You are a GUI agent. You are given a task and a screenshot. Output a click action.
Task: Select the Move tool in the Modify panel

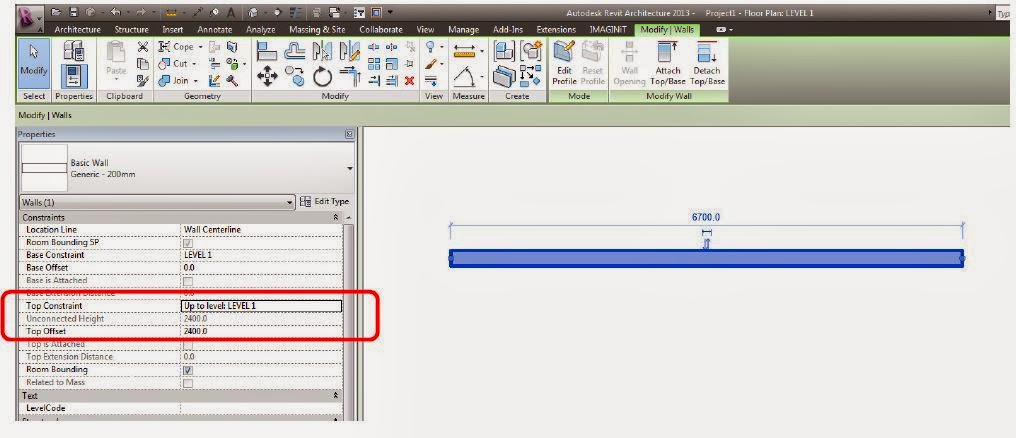(x=268, y=76)
